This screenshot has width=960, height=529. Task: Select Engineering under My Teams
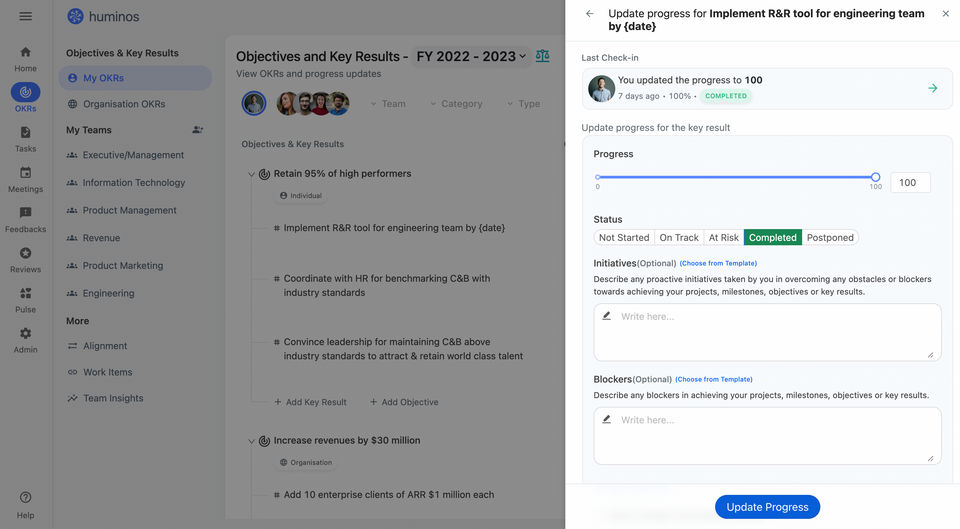pyautogui.click(x=108, y=293)
